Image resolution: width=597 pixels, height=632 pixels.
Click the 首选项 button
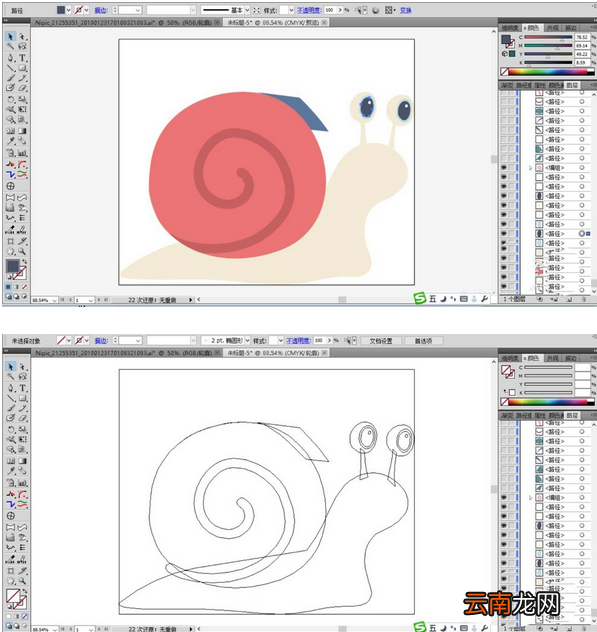pos(423,341)
